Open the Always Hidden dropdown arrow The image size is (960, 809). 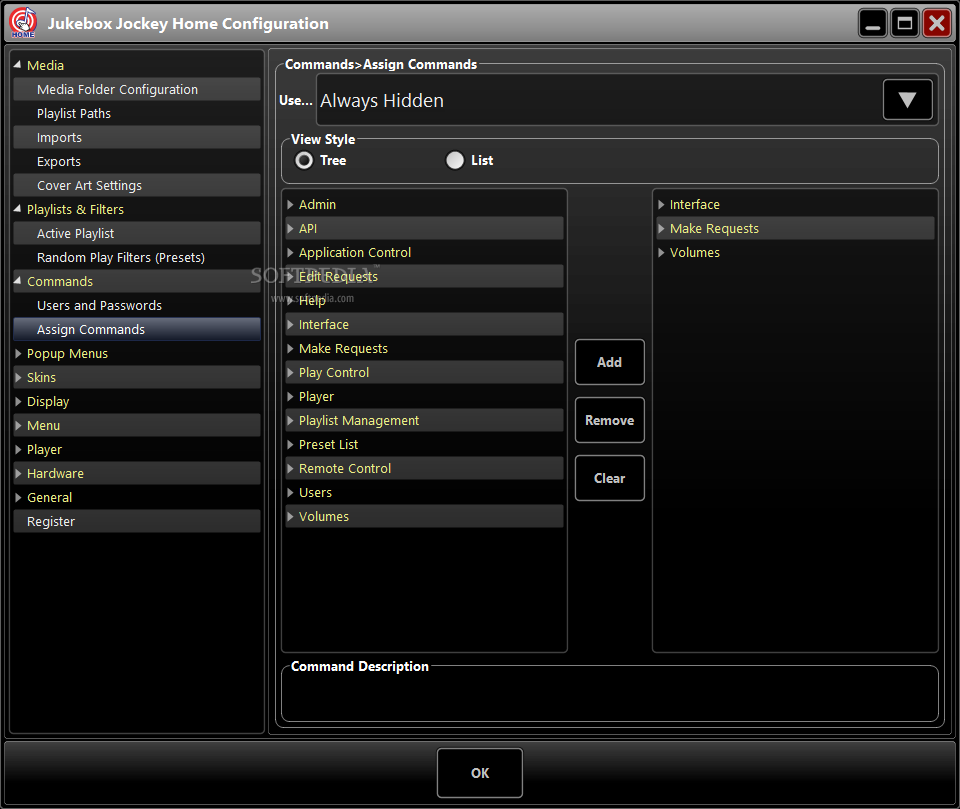[907, 100]
